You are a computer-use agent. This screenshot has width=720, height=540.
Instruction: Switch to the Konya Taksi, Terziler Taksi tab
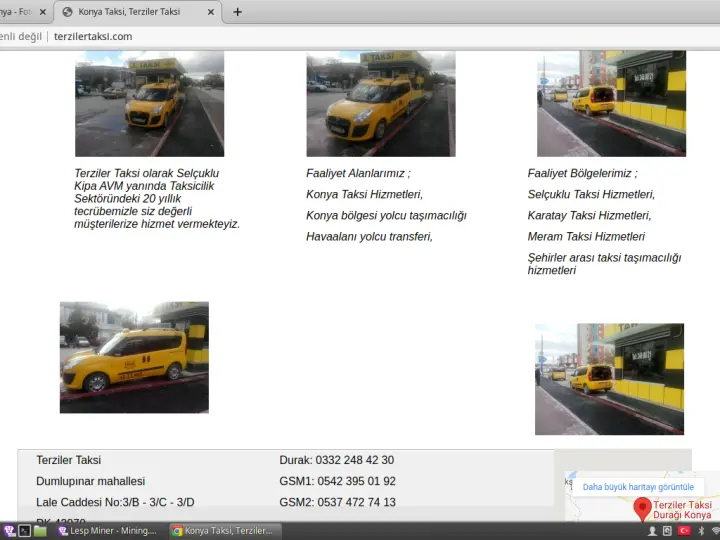tap(138, 12)
